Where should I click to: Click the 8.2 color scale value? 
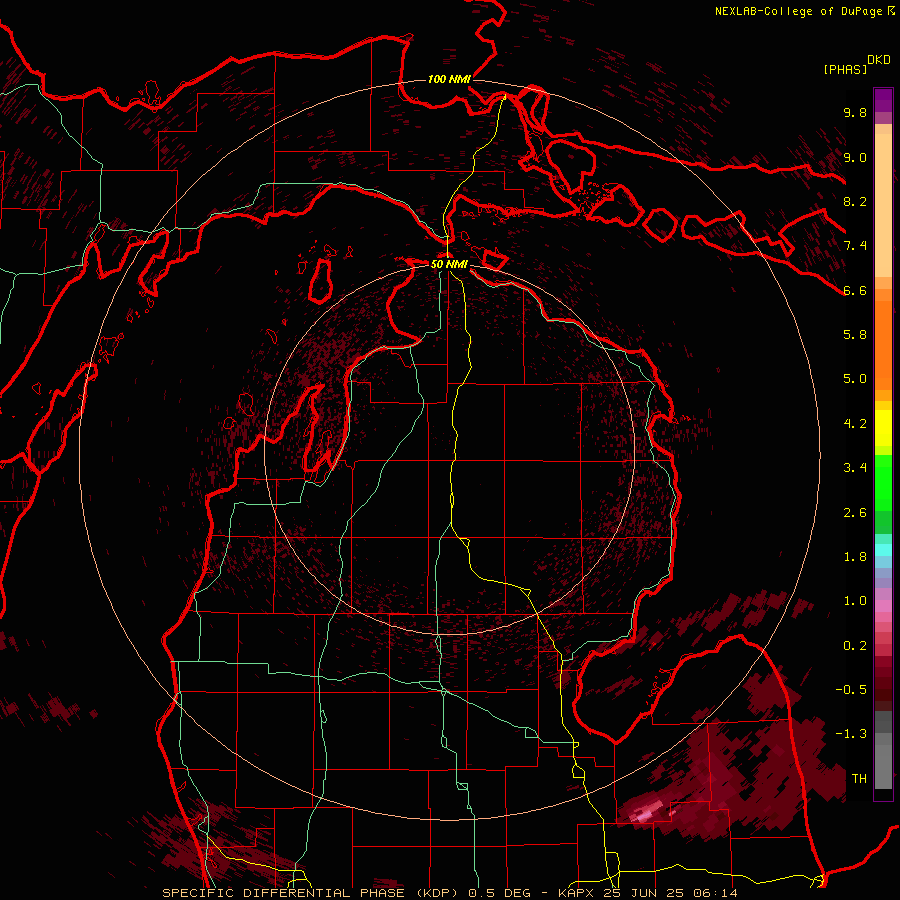(x=855, y=201)
